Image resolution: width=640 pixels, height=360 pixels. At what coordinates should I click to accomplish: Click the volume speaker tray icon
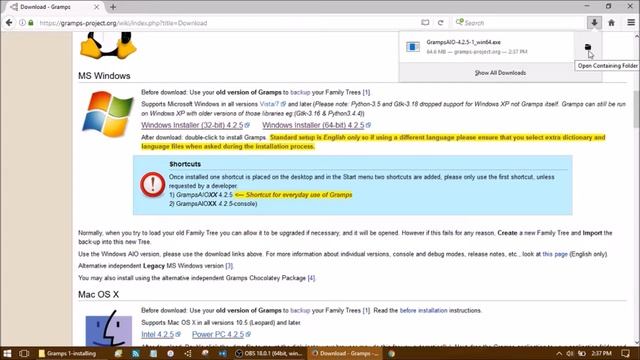[x=570, y=353]
